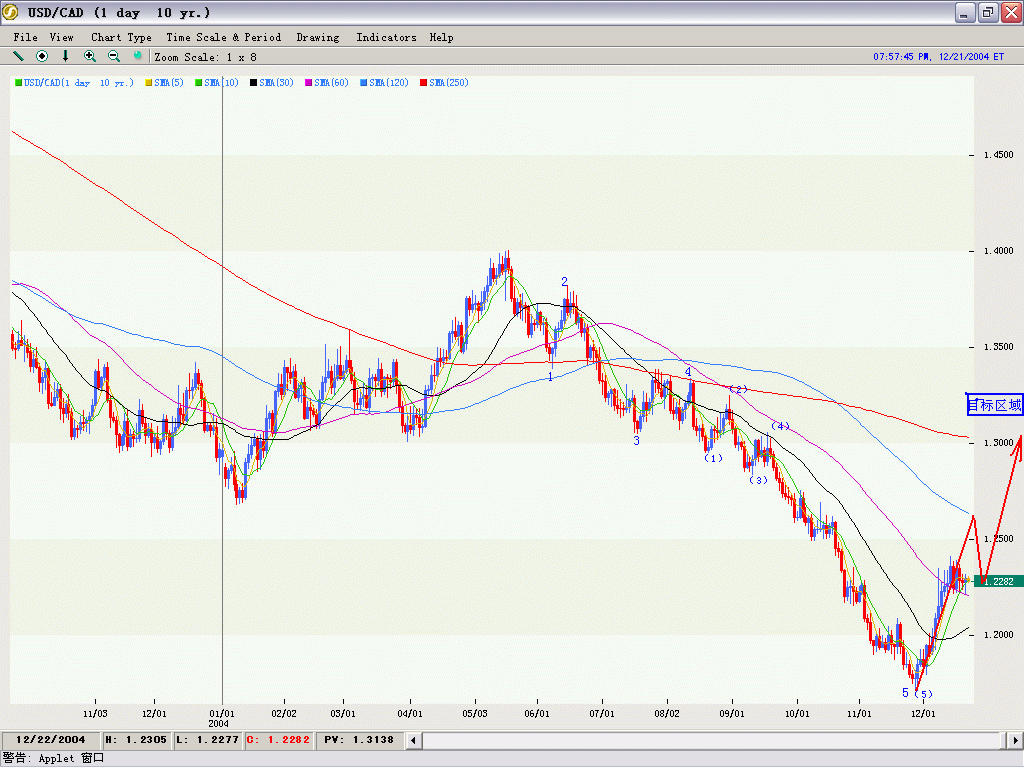Select the line drawing tool
This screenshot has height=768, width=1024.
[18, 56]
